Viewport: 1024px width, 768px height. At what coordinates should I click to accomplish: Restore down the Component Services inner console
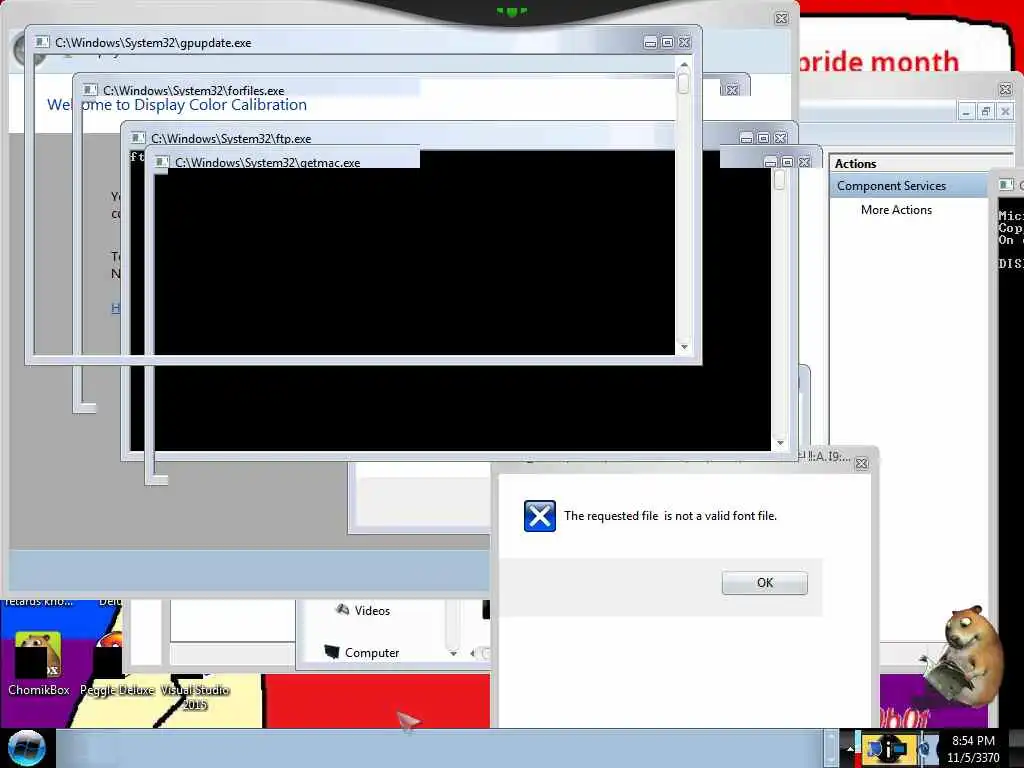tap(985, 112)
